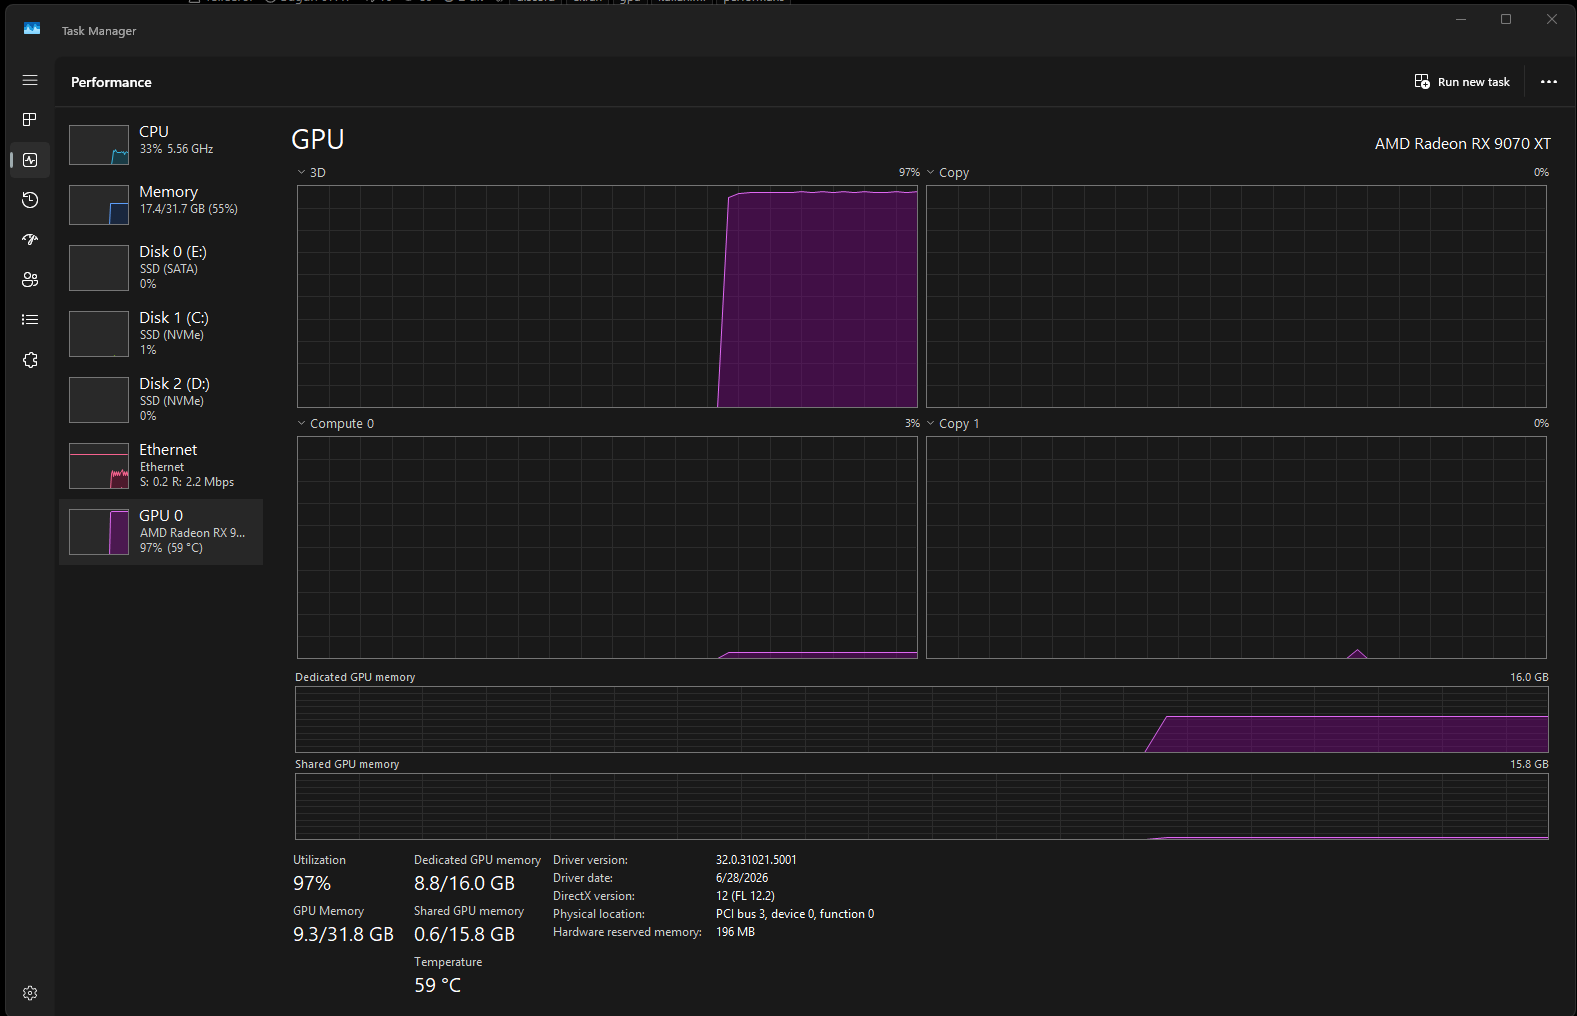Select the Memory performance entry
The image size is (1577, 1016).
[161, 204]
